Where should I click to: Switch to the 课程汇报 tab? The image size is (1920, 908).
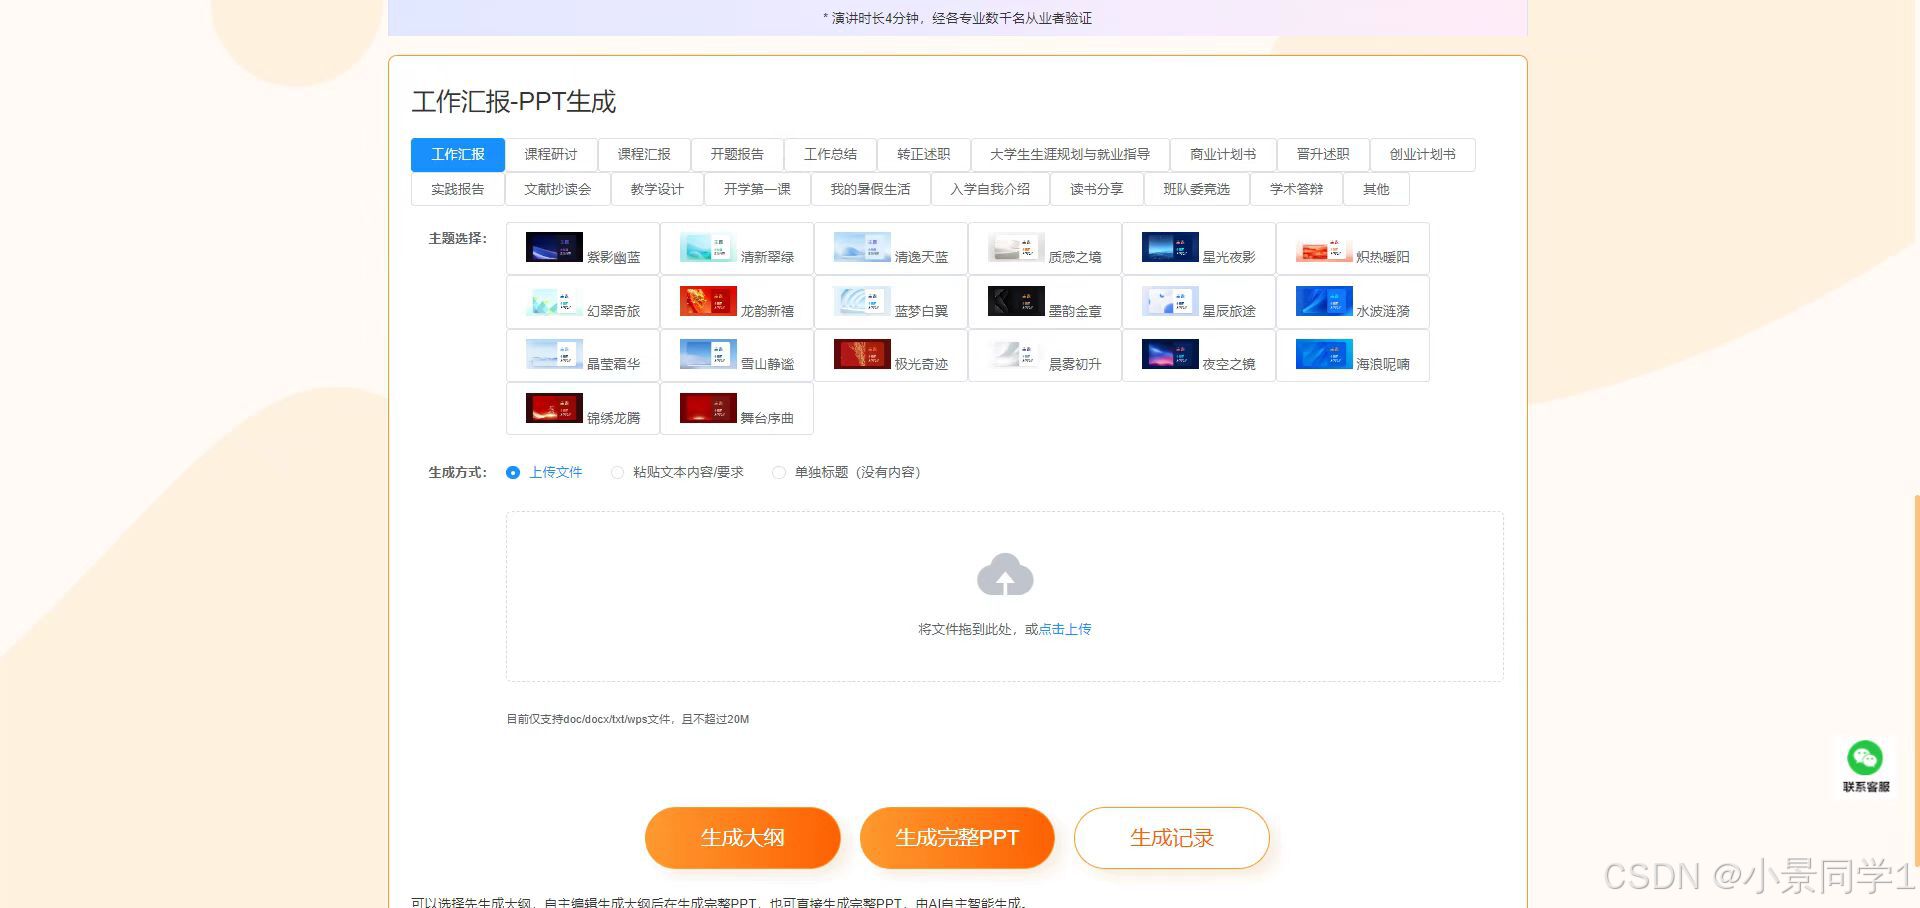tap(644, 155)
